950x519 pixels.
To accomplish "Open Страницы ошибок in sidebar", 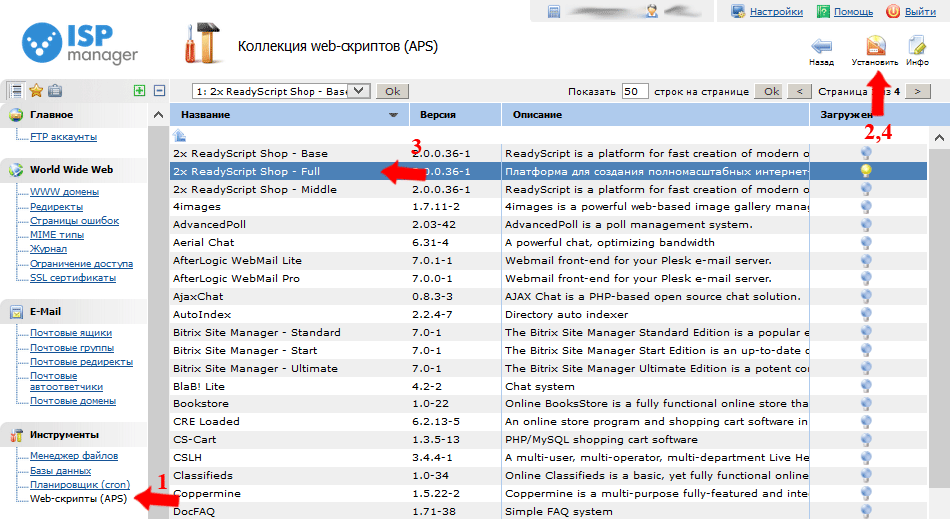I will click(75, 220).
